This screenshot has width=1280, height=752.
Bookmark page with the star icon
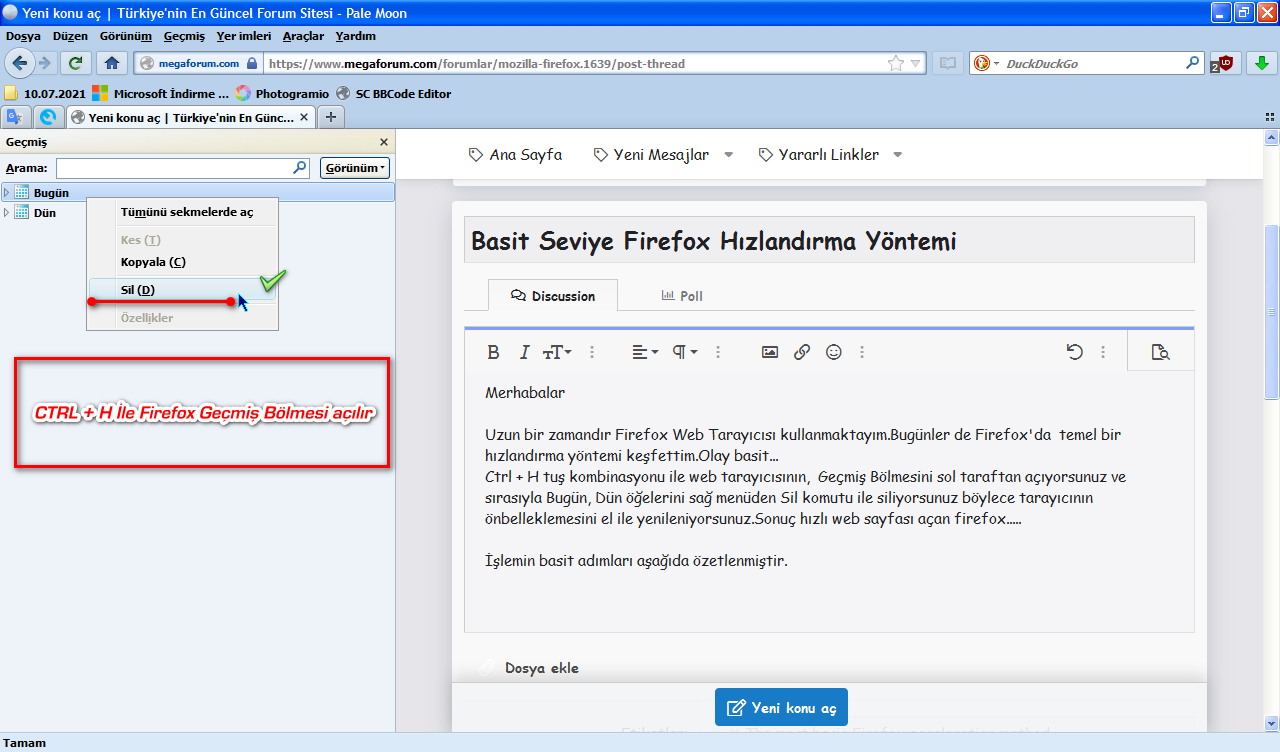[896, 63]
